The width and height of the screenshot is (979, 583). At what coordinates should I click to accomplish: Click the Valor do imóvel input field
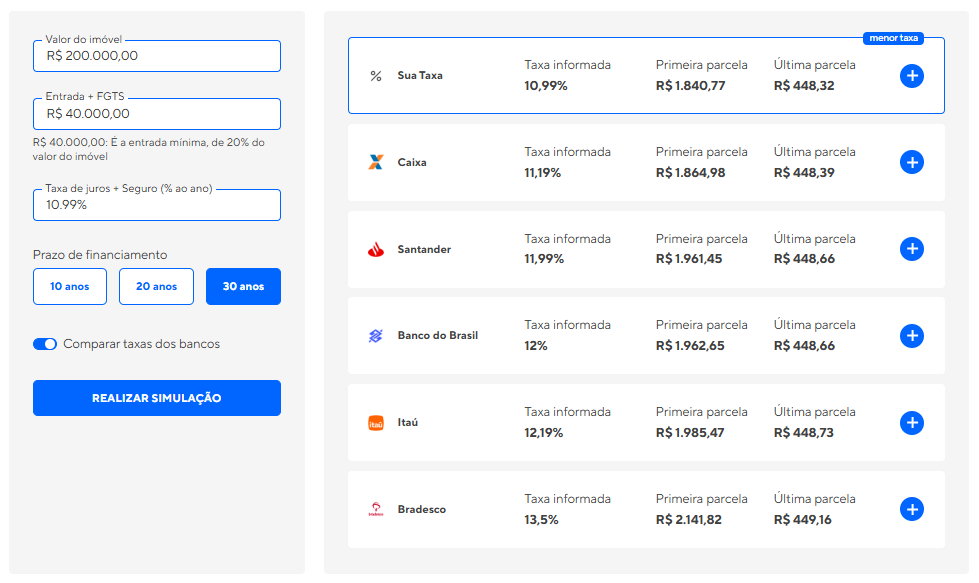pos(156,57)
